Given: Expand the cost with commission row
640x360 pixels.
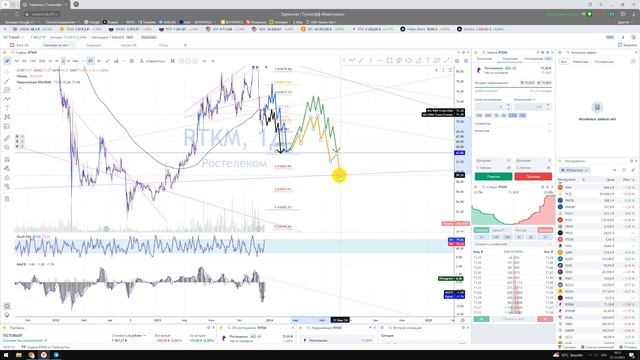Looking at the screenshot, I should tap(513, 244).
